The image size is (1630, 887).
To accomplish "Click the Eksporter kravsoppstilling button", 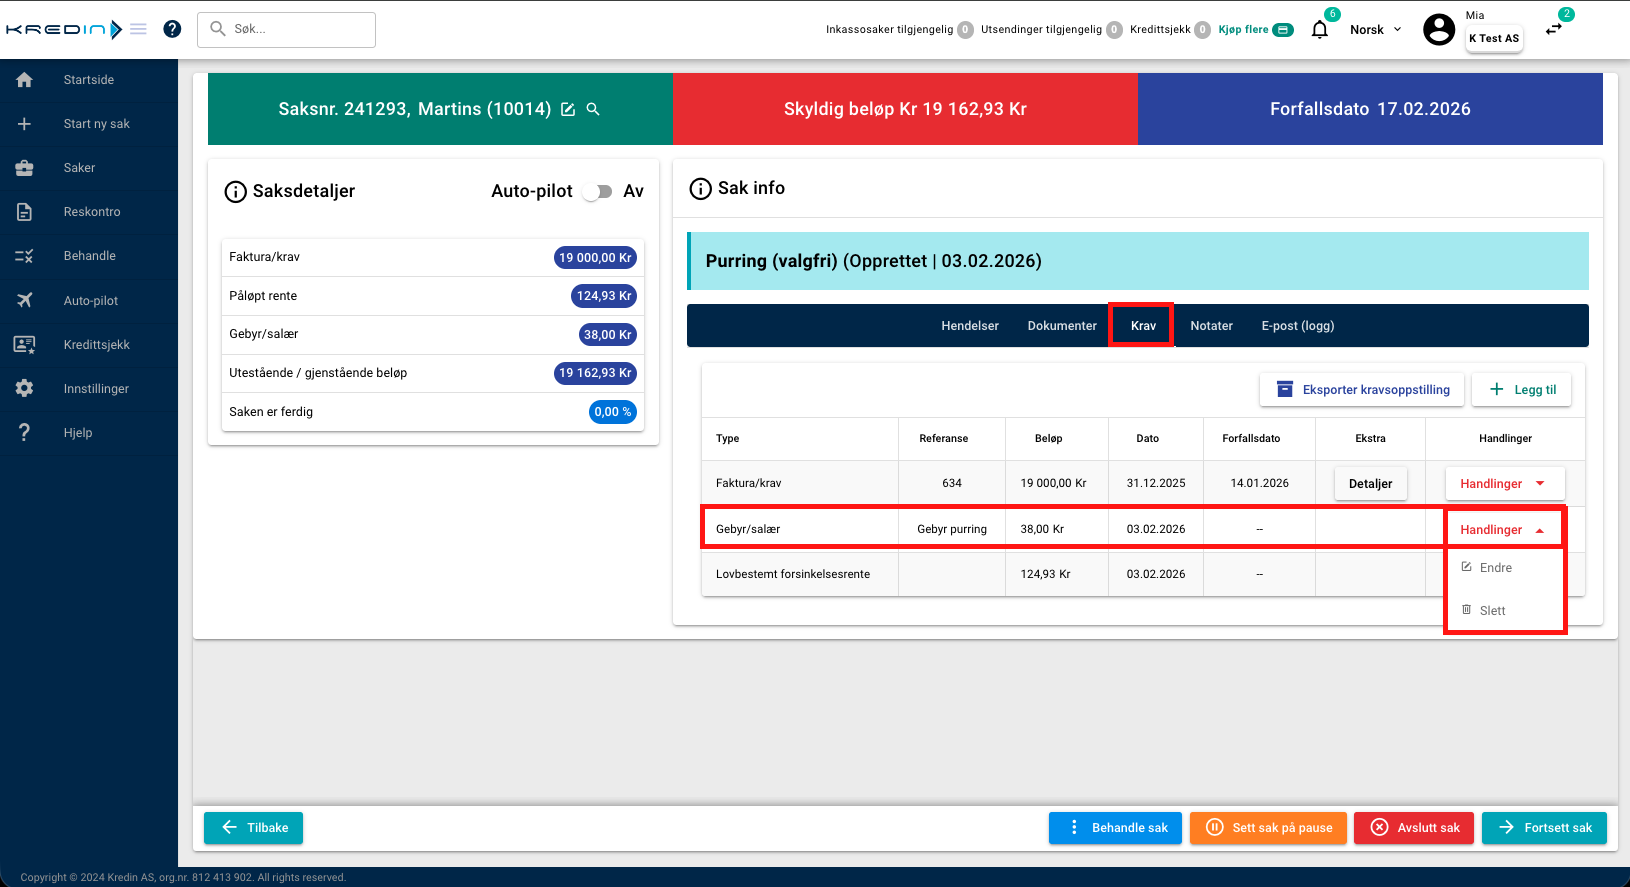I will [x=1361, y=390].
